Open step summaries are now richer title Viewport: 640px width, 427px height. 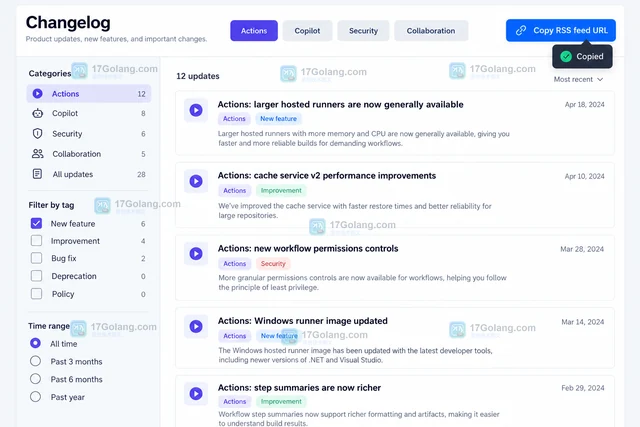pos(299,388)
